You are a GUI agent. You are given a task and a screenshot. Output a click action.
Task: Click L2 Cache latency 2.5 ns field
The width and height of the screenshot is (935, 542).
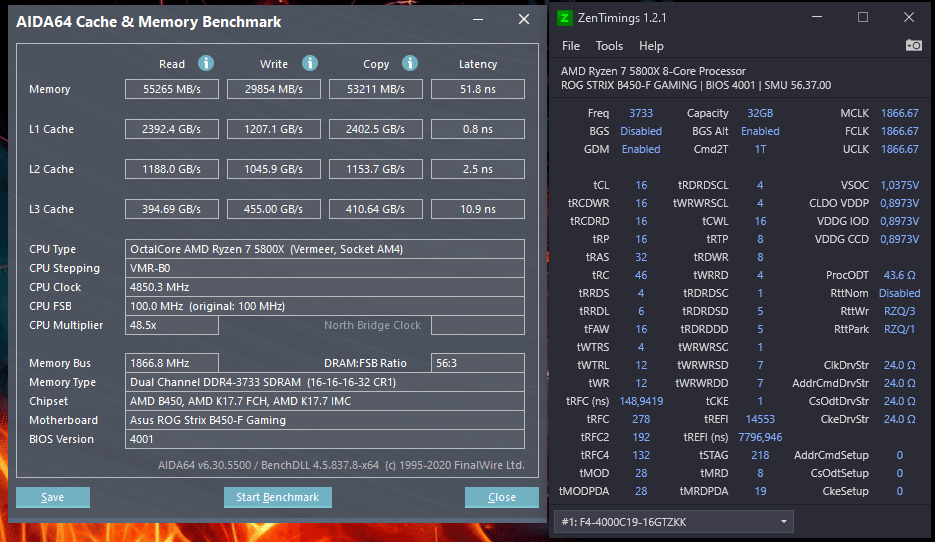(478, 169)
